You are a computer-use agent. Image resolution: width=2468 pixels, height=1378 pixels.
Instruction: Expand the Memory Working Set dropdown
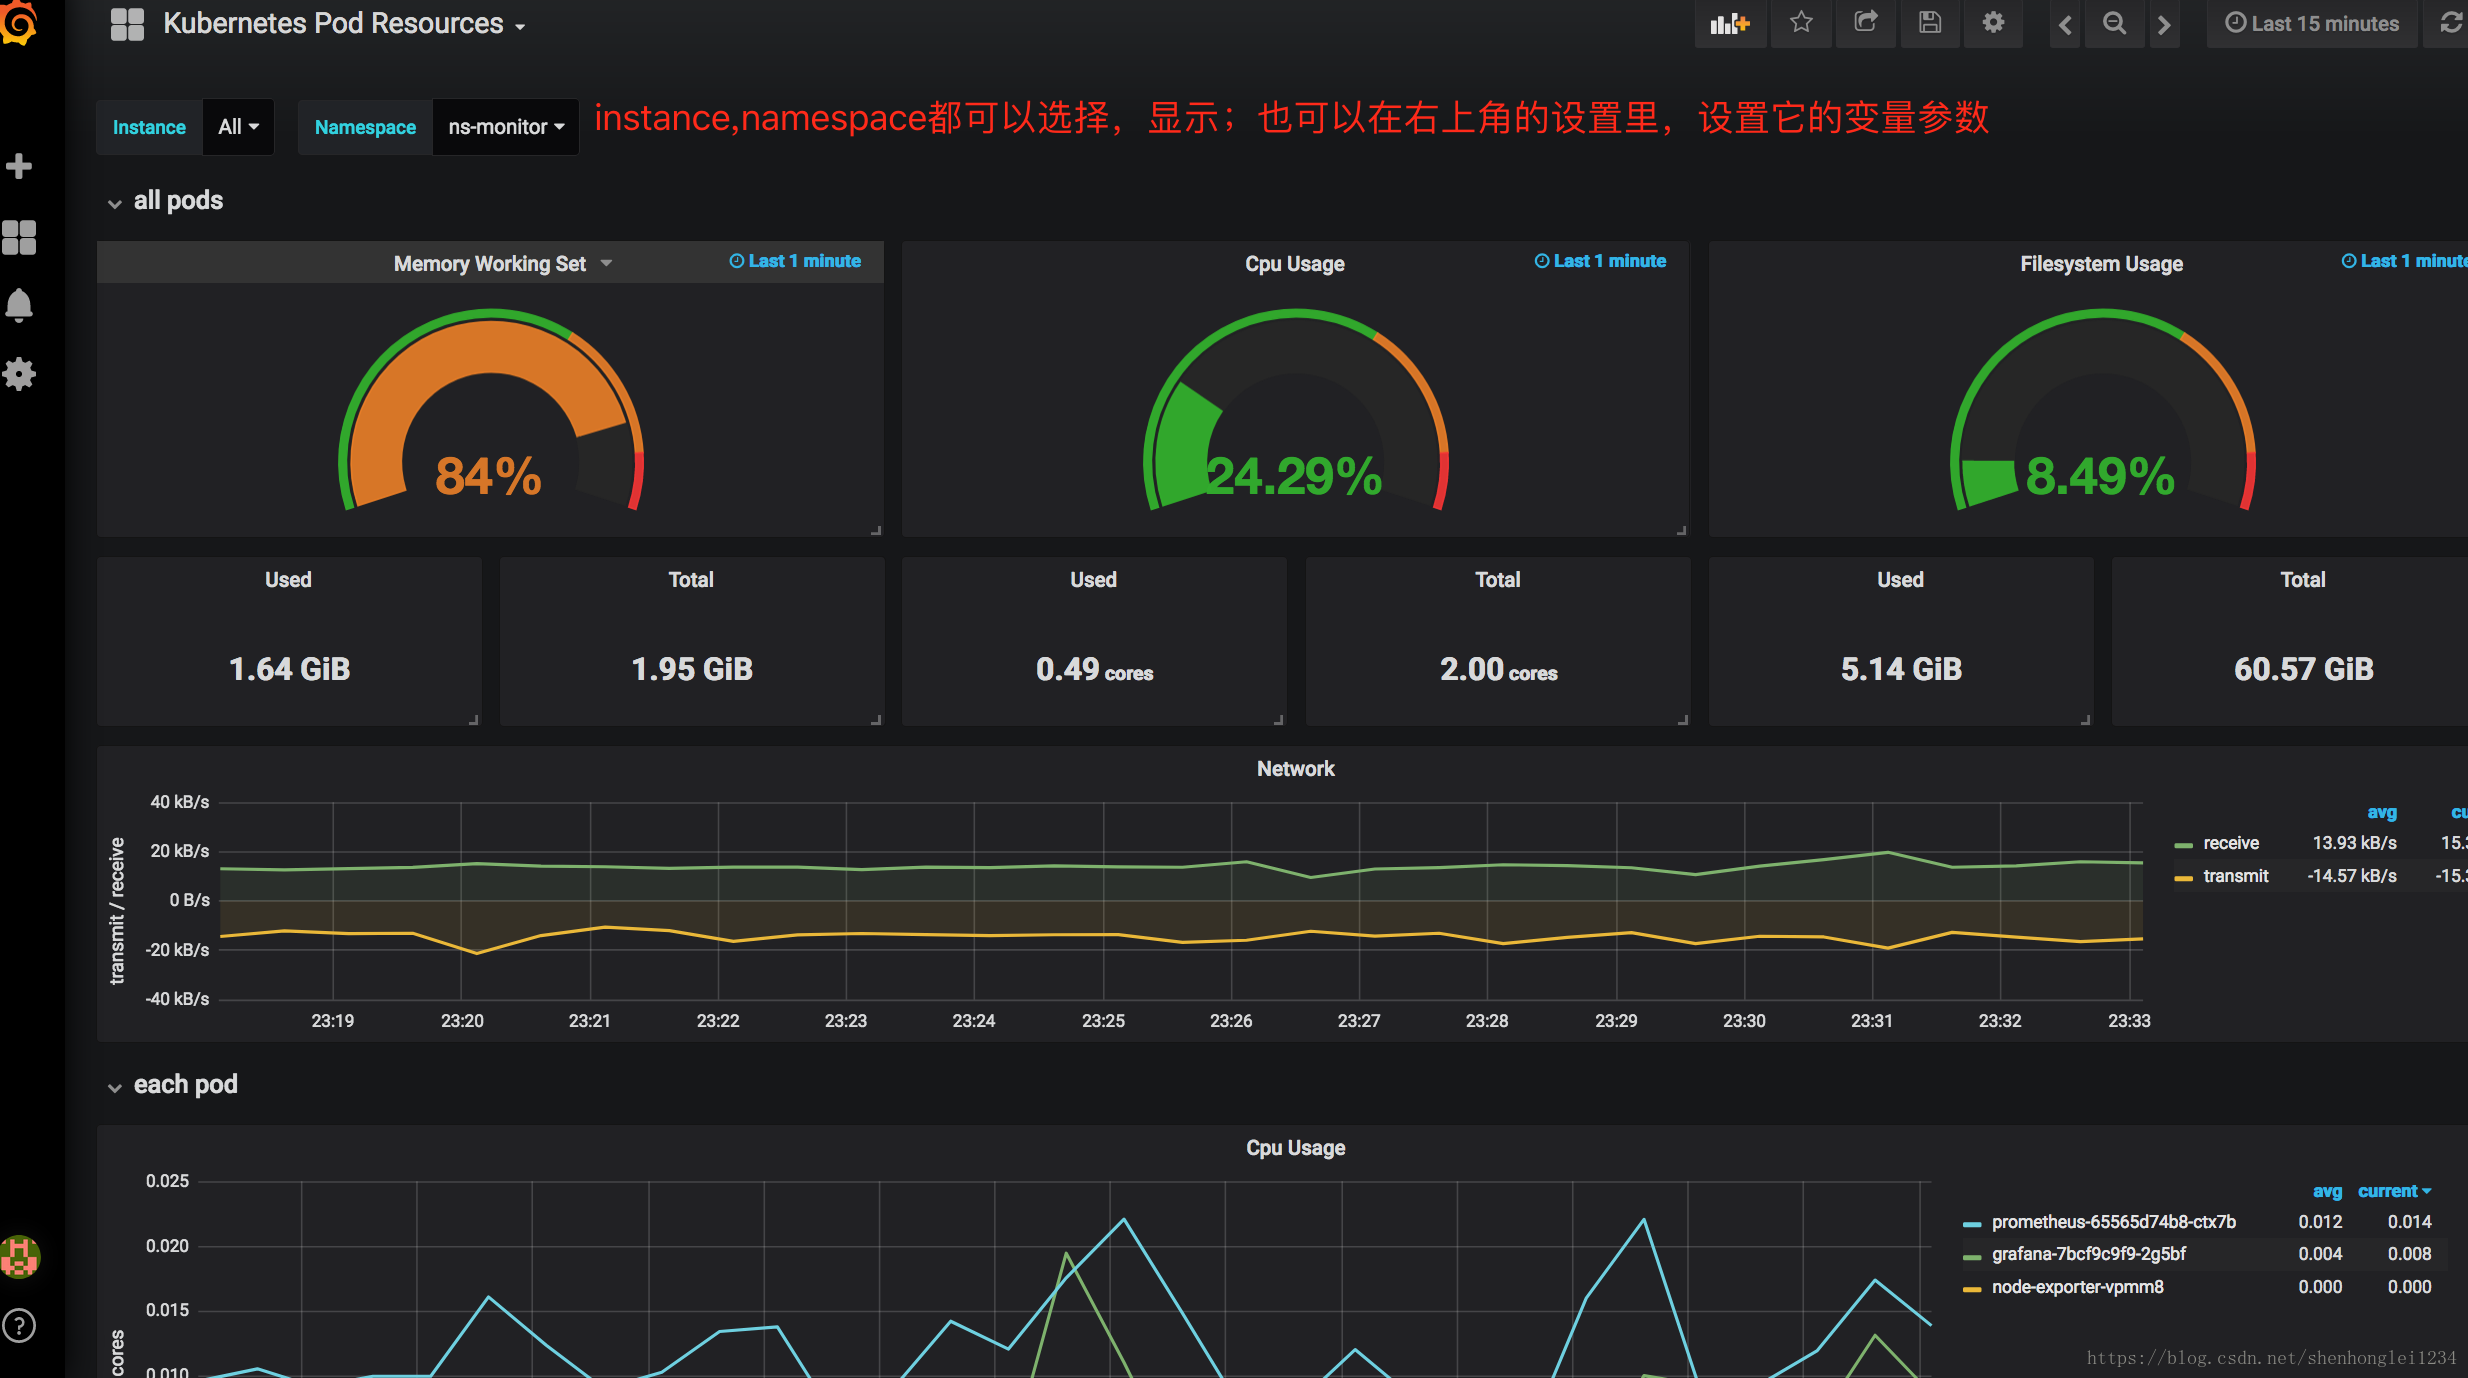(603, 263)
